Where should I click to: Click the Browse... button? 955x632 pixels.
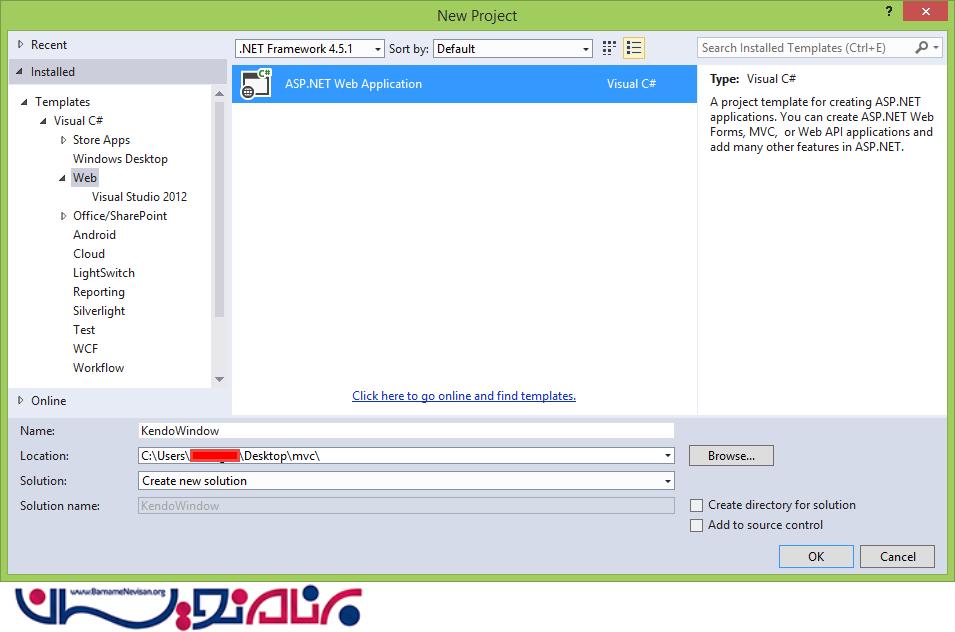(731, 455)
